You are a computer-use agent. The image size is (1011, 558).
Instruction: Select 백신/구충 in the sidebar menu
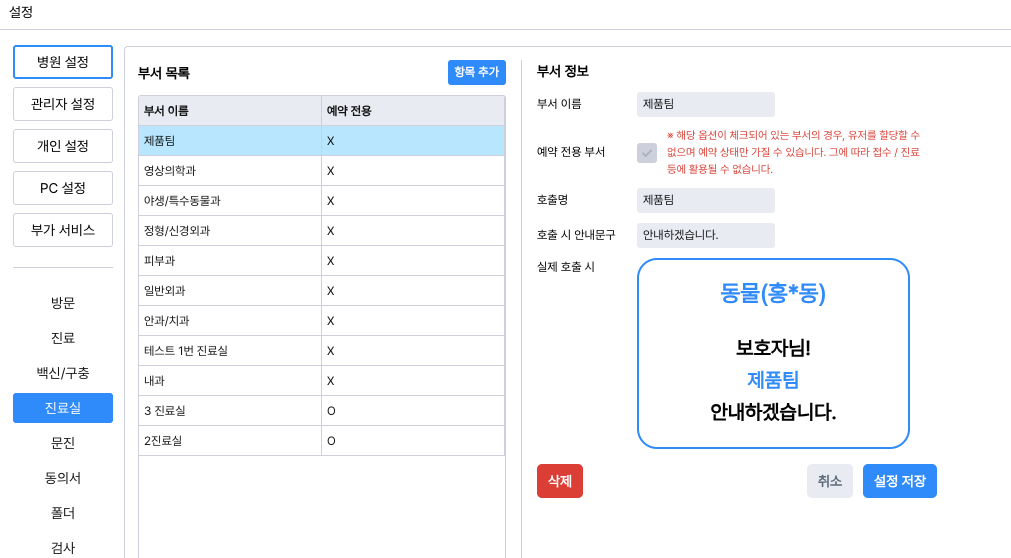(63, 373)
